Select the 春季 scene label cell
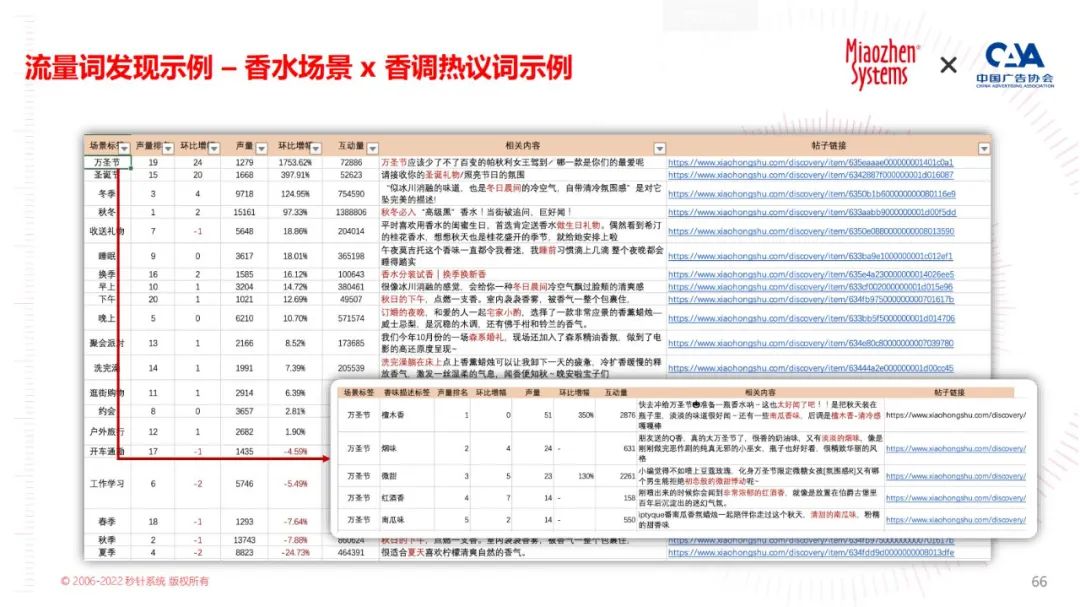The image size is (1080, 607). (x=107, y=522)
